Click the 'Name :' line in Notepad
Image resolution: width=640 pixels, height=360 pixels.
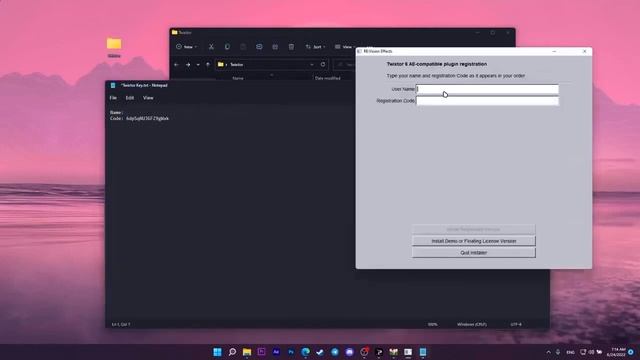click(x=116, y=112)
